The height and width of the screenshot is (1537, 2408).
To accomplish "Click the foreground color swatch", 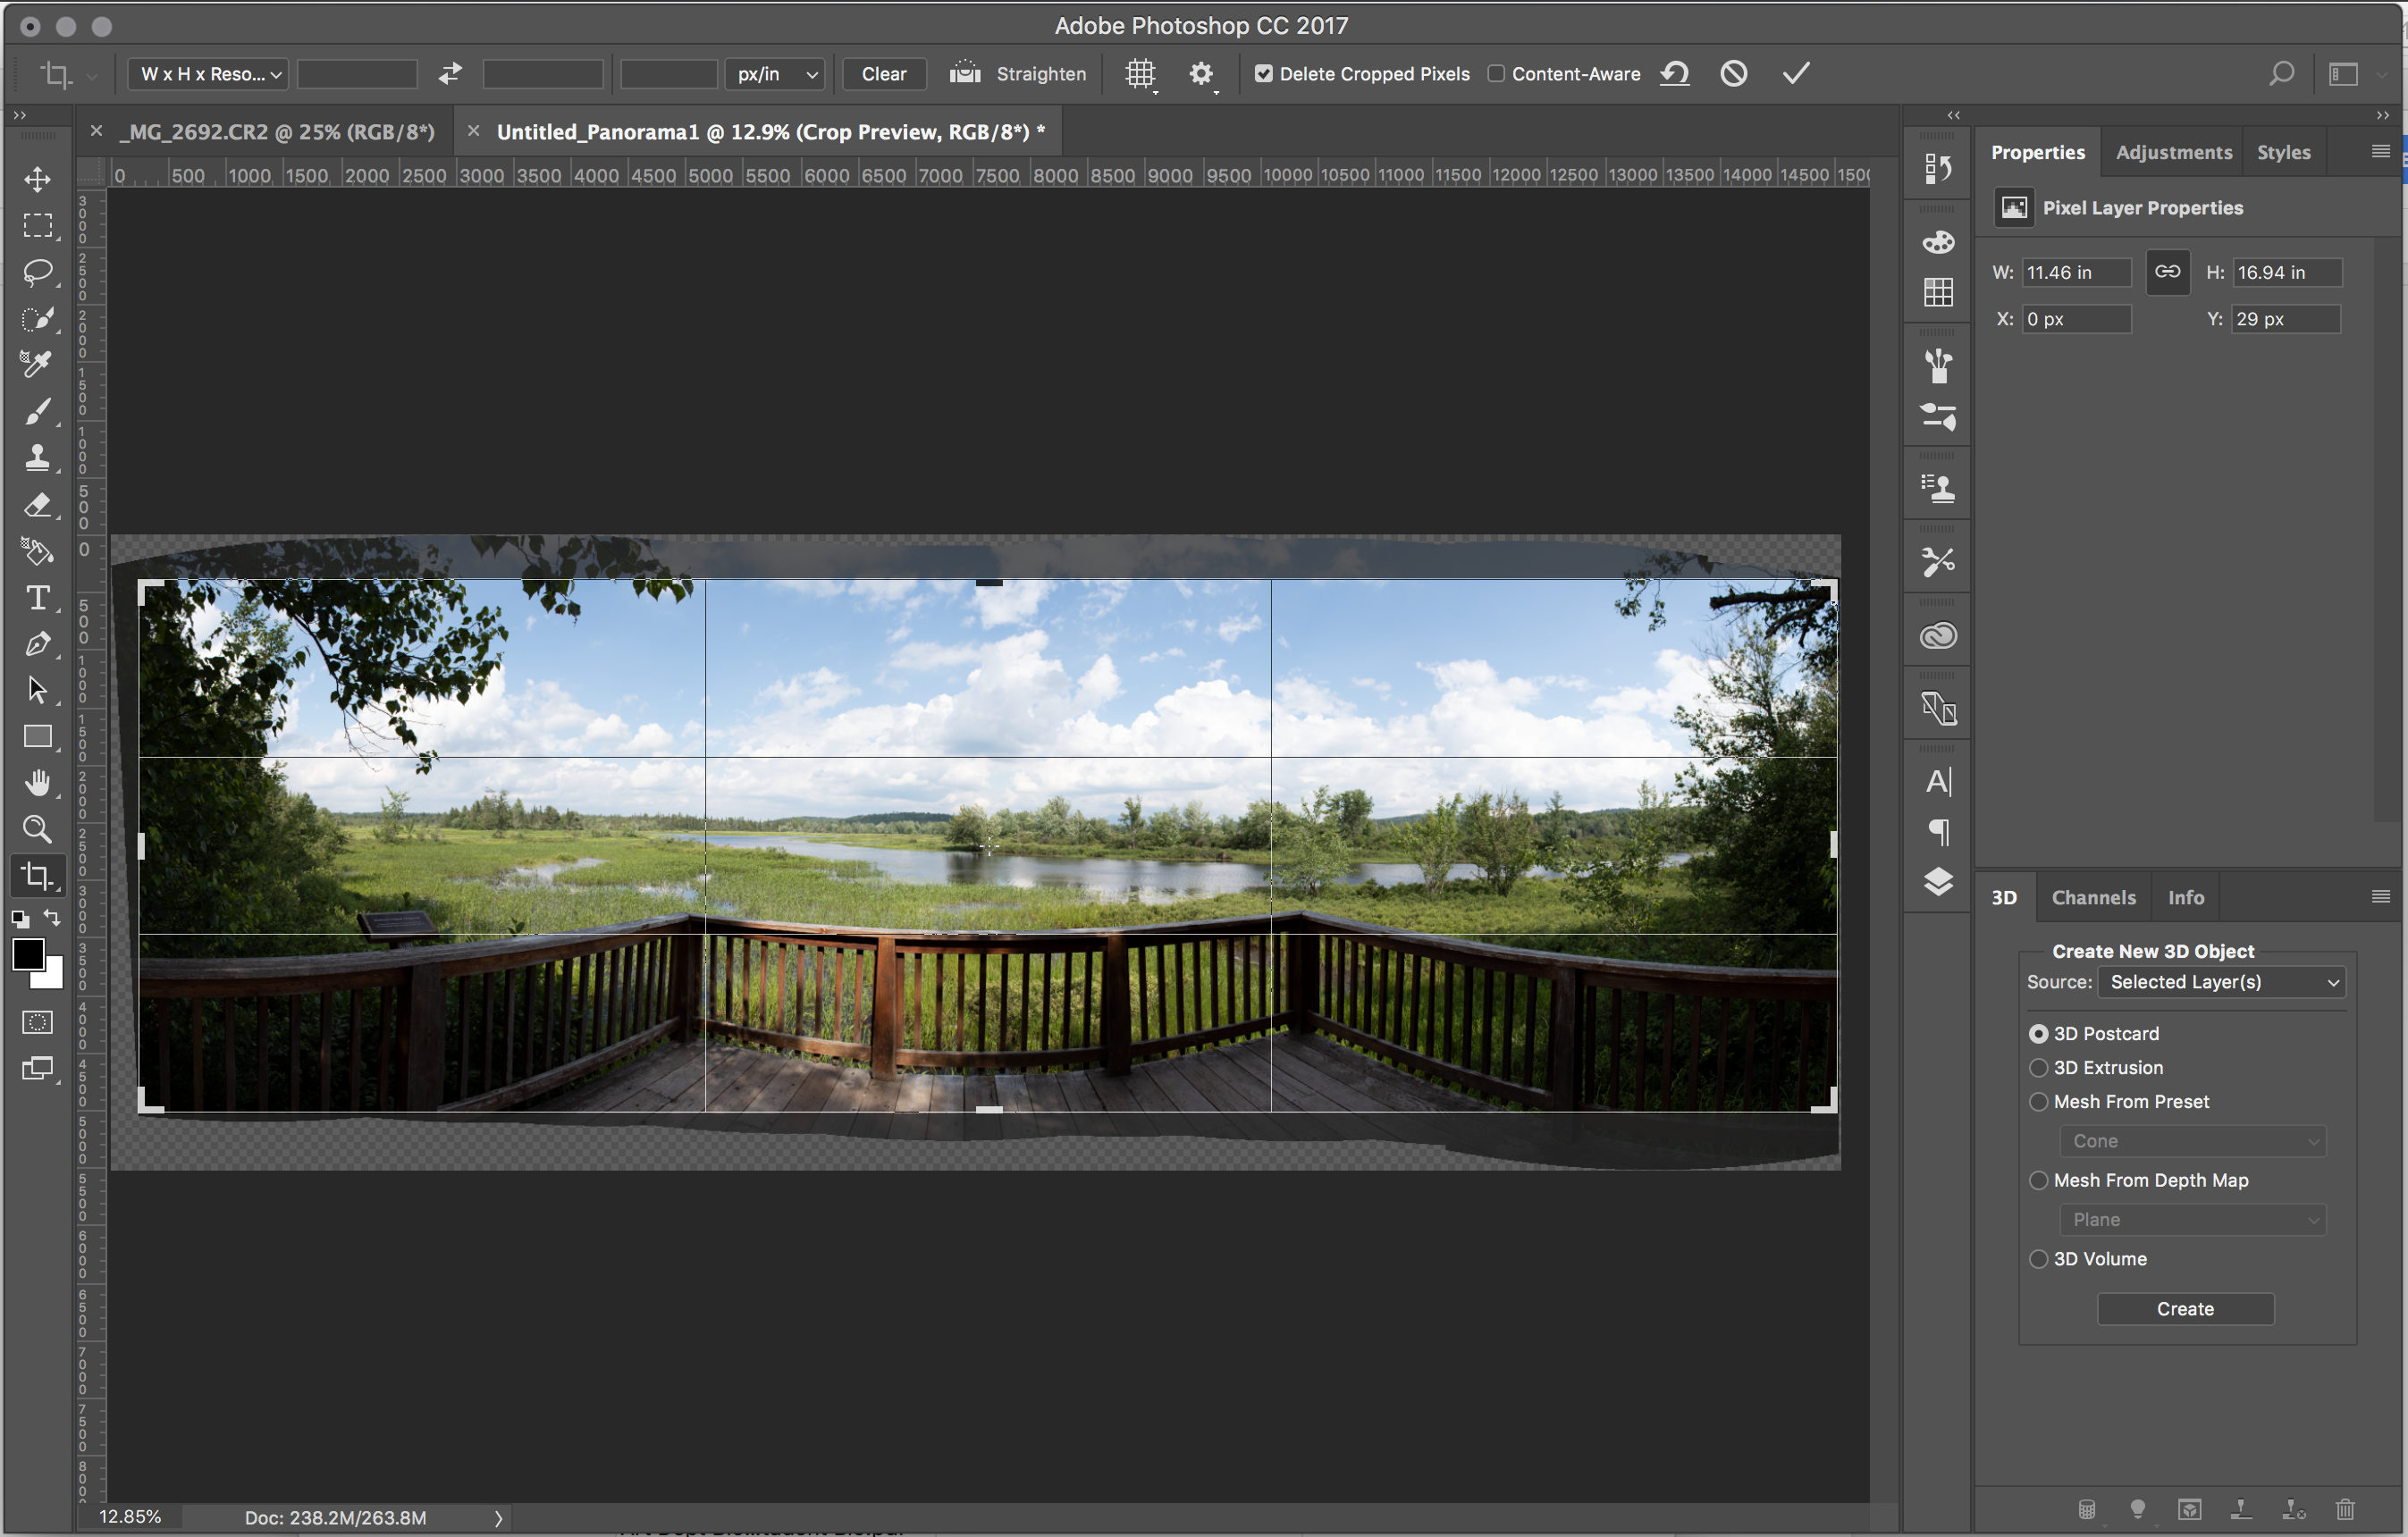I will [x=27, y=955].
